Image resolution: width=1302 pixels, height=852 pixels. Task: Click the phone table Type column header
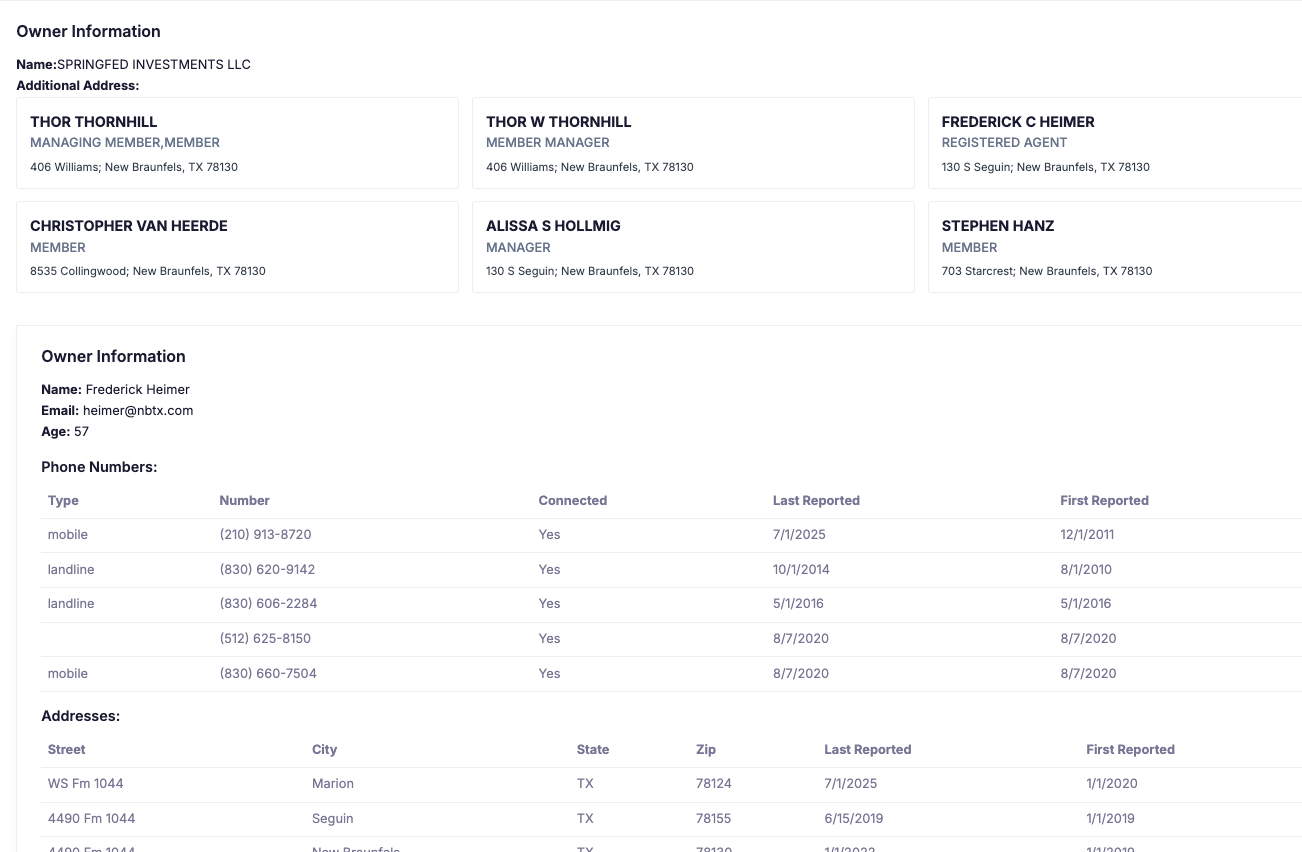[63, 500]
